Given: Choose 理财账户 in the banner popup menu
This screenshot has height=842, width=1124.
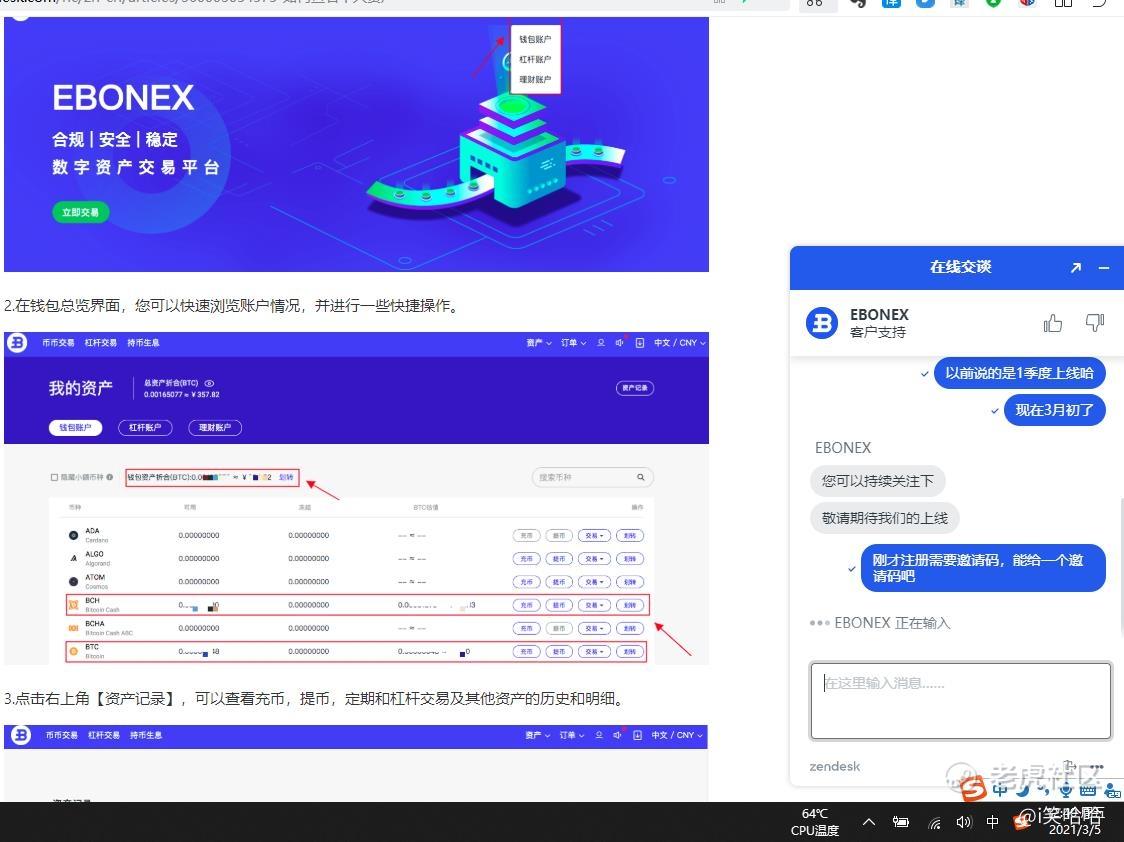Looking at the screenshot, I should click(x=535, y=80).
